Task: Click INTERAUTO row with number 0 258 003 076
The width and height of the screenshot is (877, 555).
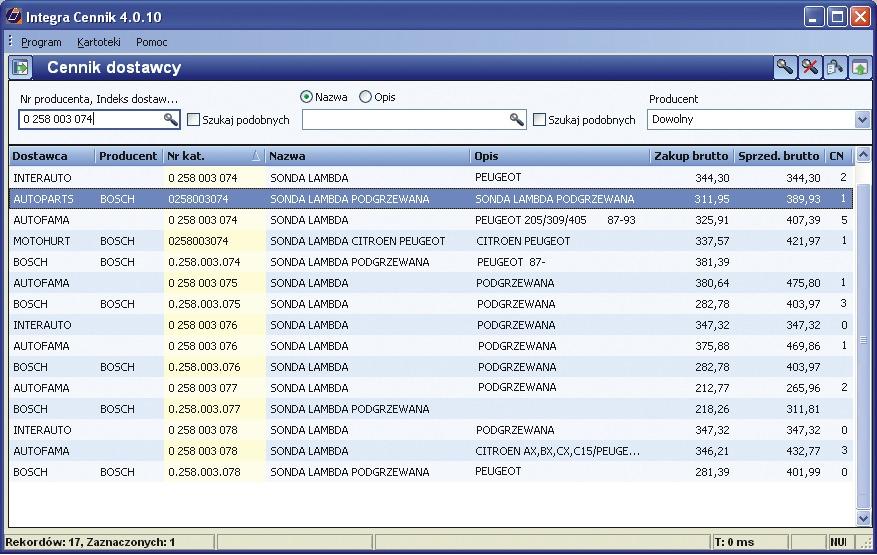Action: pyautogui.click(x=431, y=325)
